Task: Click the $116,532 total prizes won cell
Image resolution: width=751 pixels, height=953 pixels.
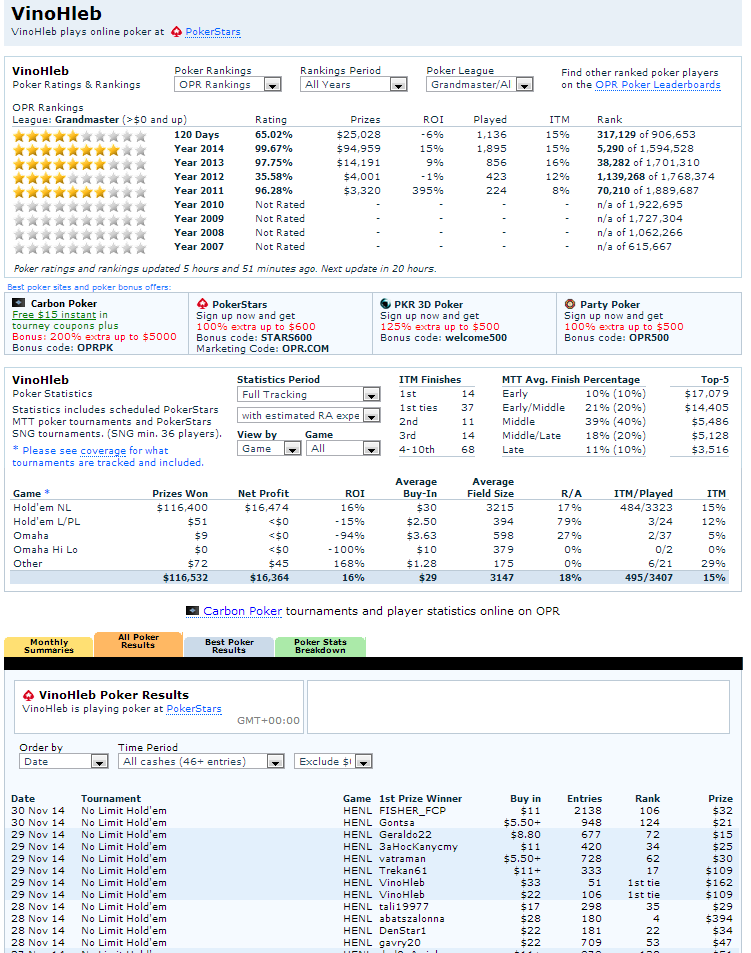Action: tap(185, 577)
